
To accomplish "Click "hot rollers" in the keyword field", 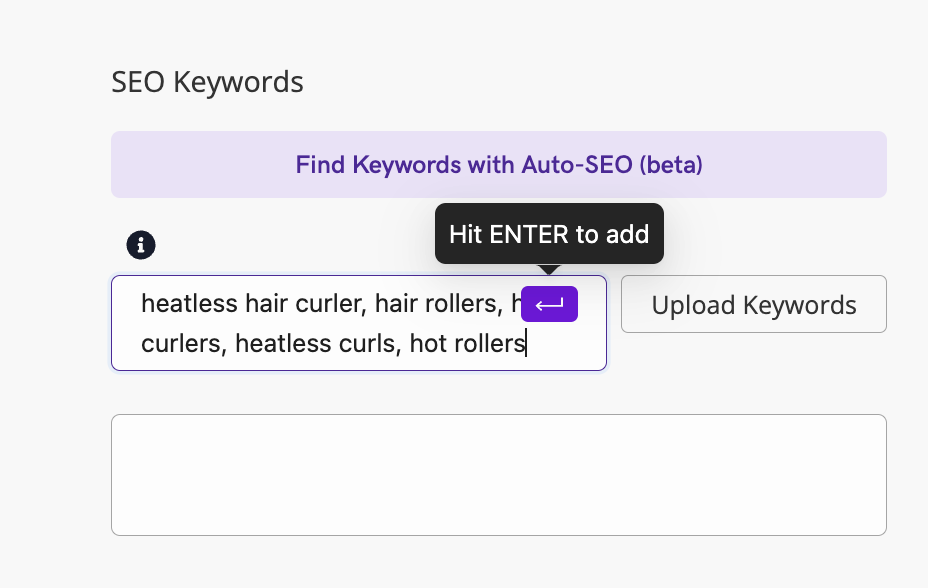I will click(467, 344).
